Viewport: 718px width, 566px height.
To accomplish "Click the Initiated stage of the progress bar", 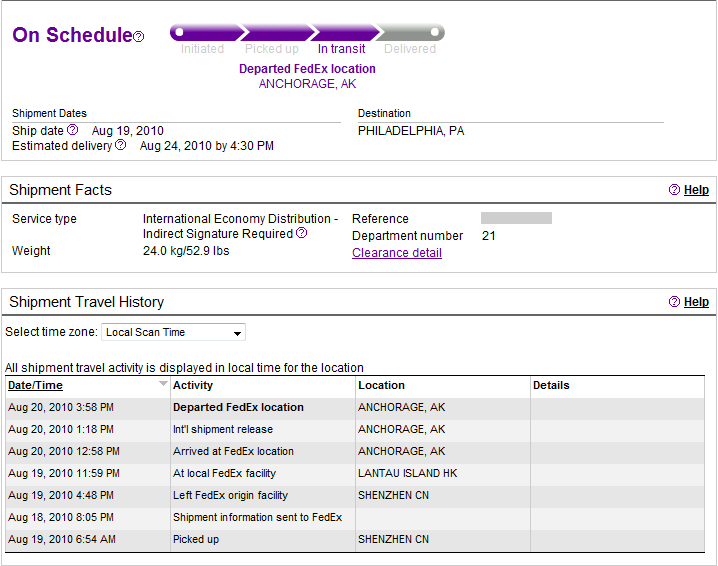I will [x=205, y=33].
